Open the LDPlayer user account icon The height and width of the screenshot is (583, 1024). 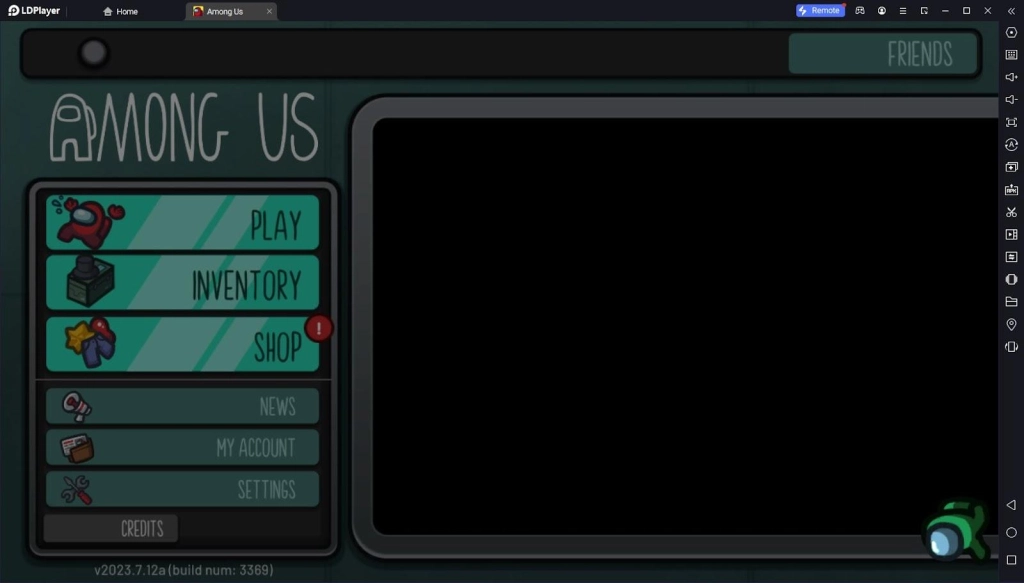[882, 10]
